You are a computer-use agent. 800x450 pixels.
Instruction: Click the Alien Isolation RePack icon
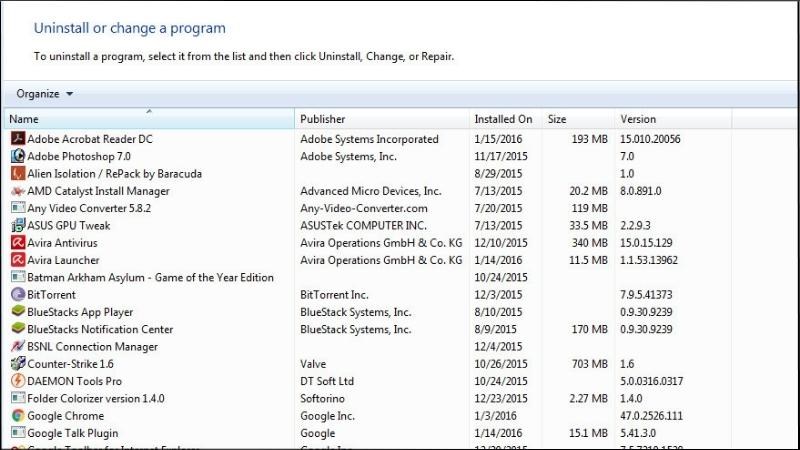pyautogui.click(x=17, y=173)
